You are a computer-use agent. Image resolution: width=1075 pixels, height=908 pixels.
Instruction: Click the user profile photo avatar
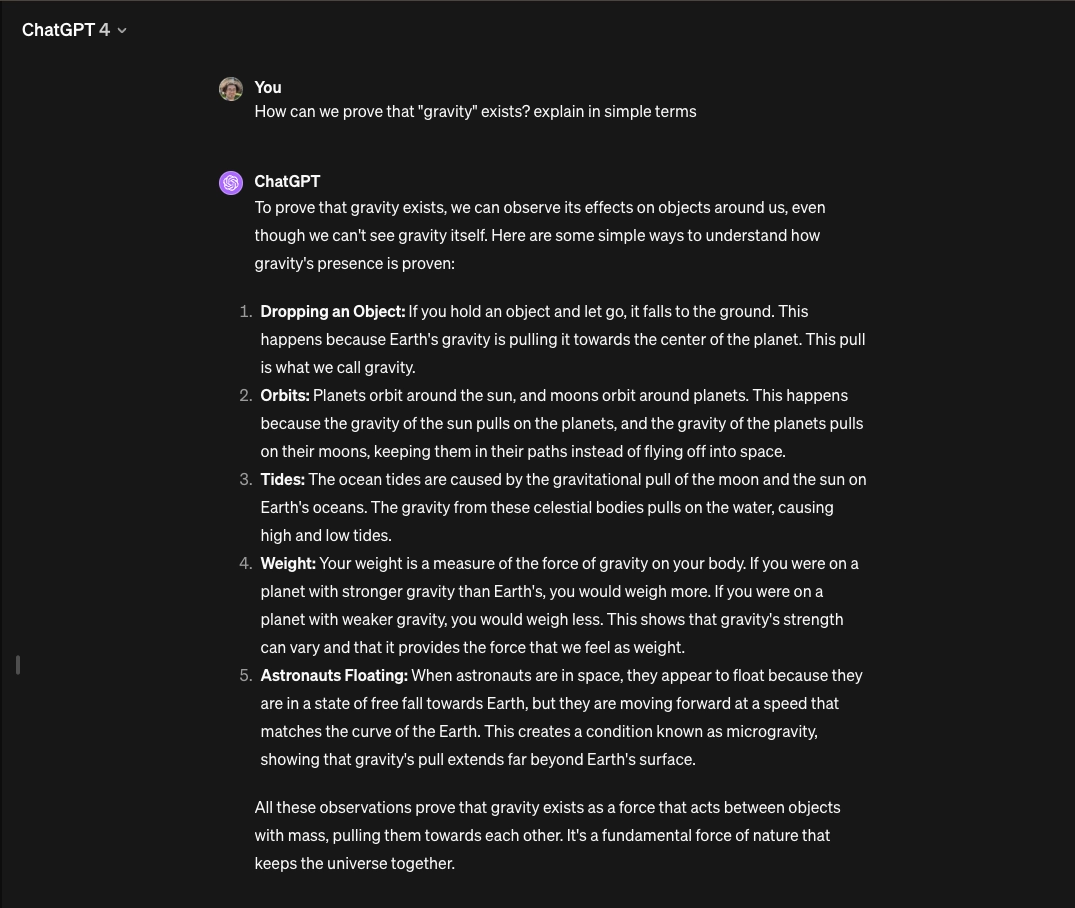[231, 89]
